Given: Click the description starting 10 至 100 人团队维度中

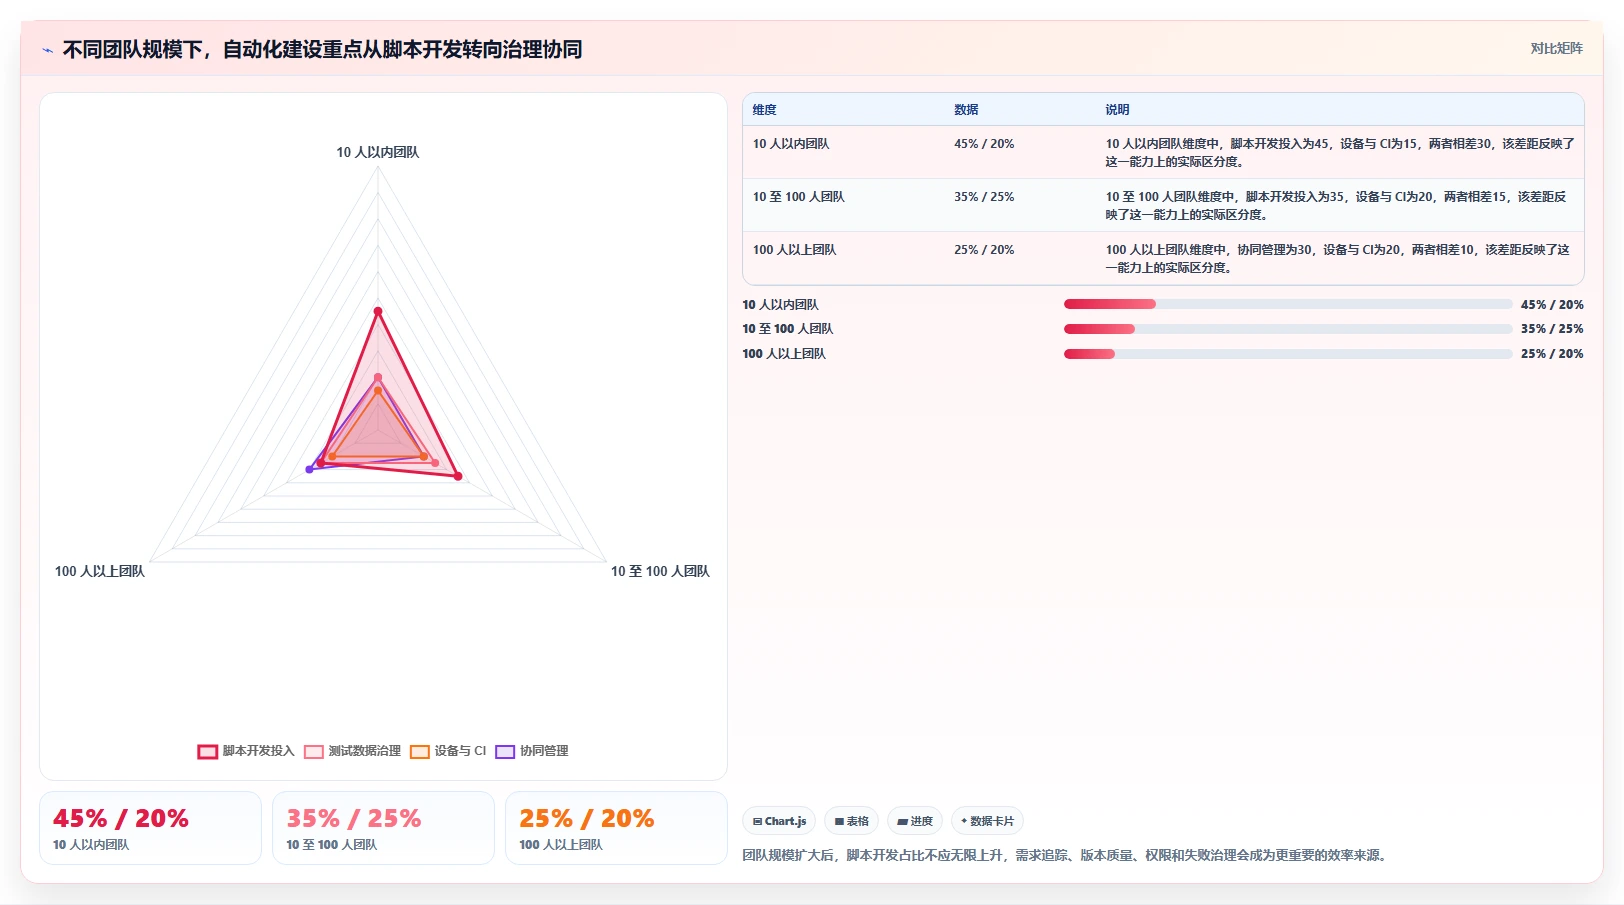Looking at the screenshot, I should click(x=1336, y=206).
